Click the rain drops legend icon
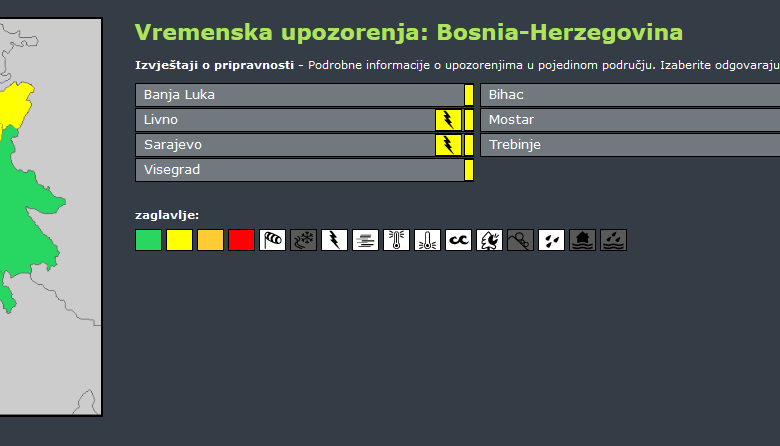 551,240
